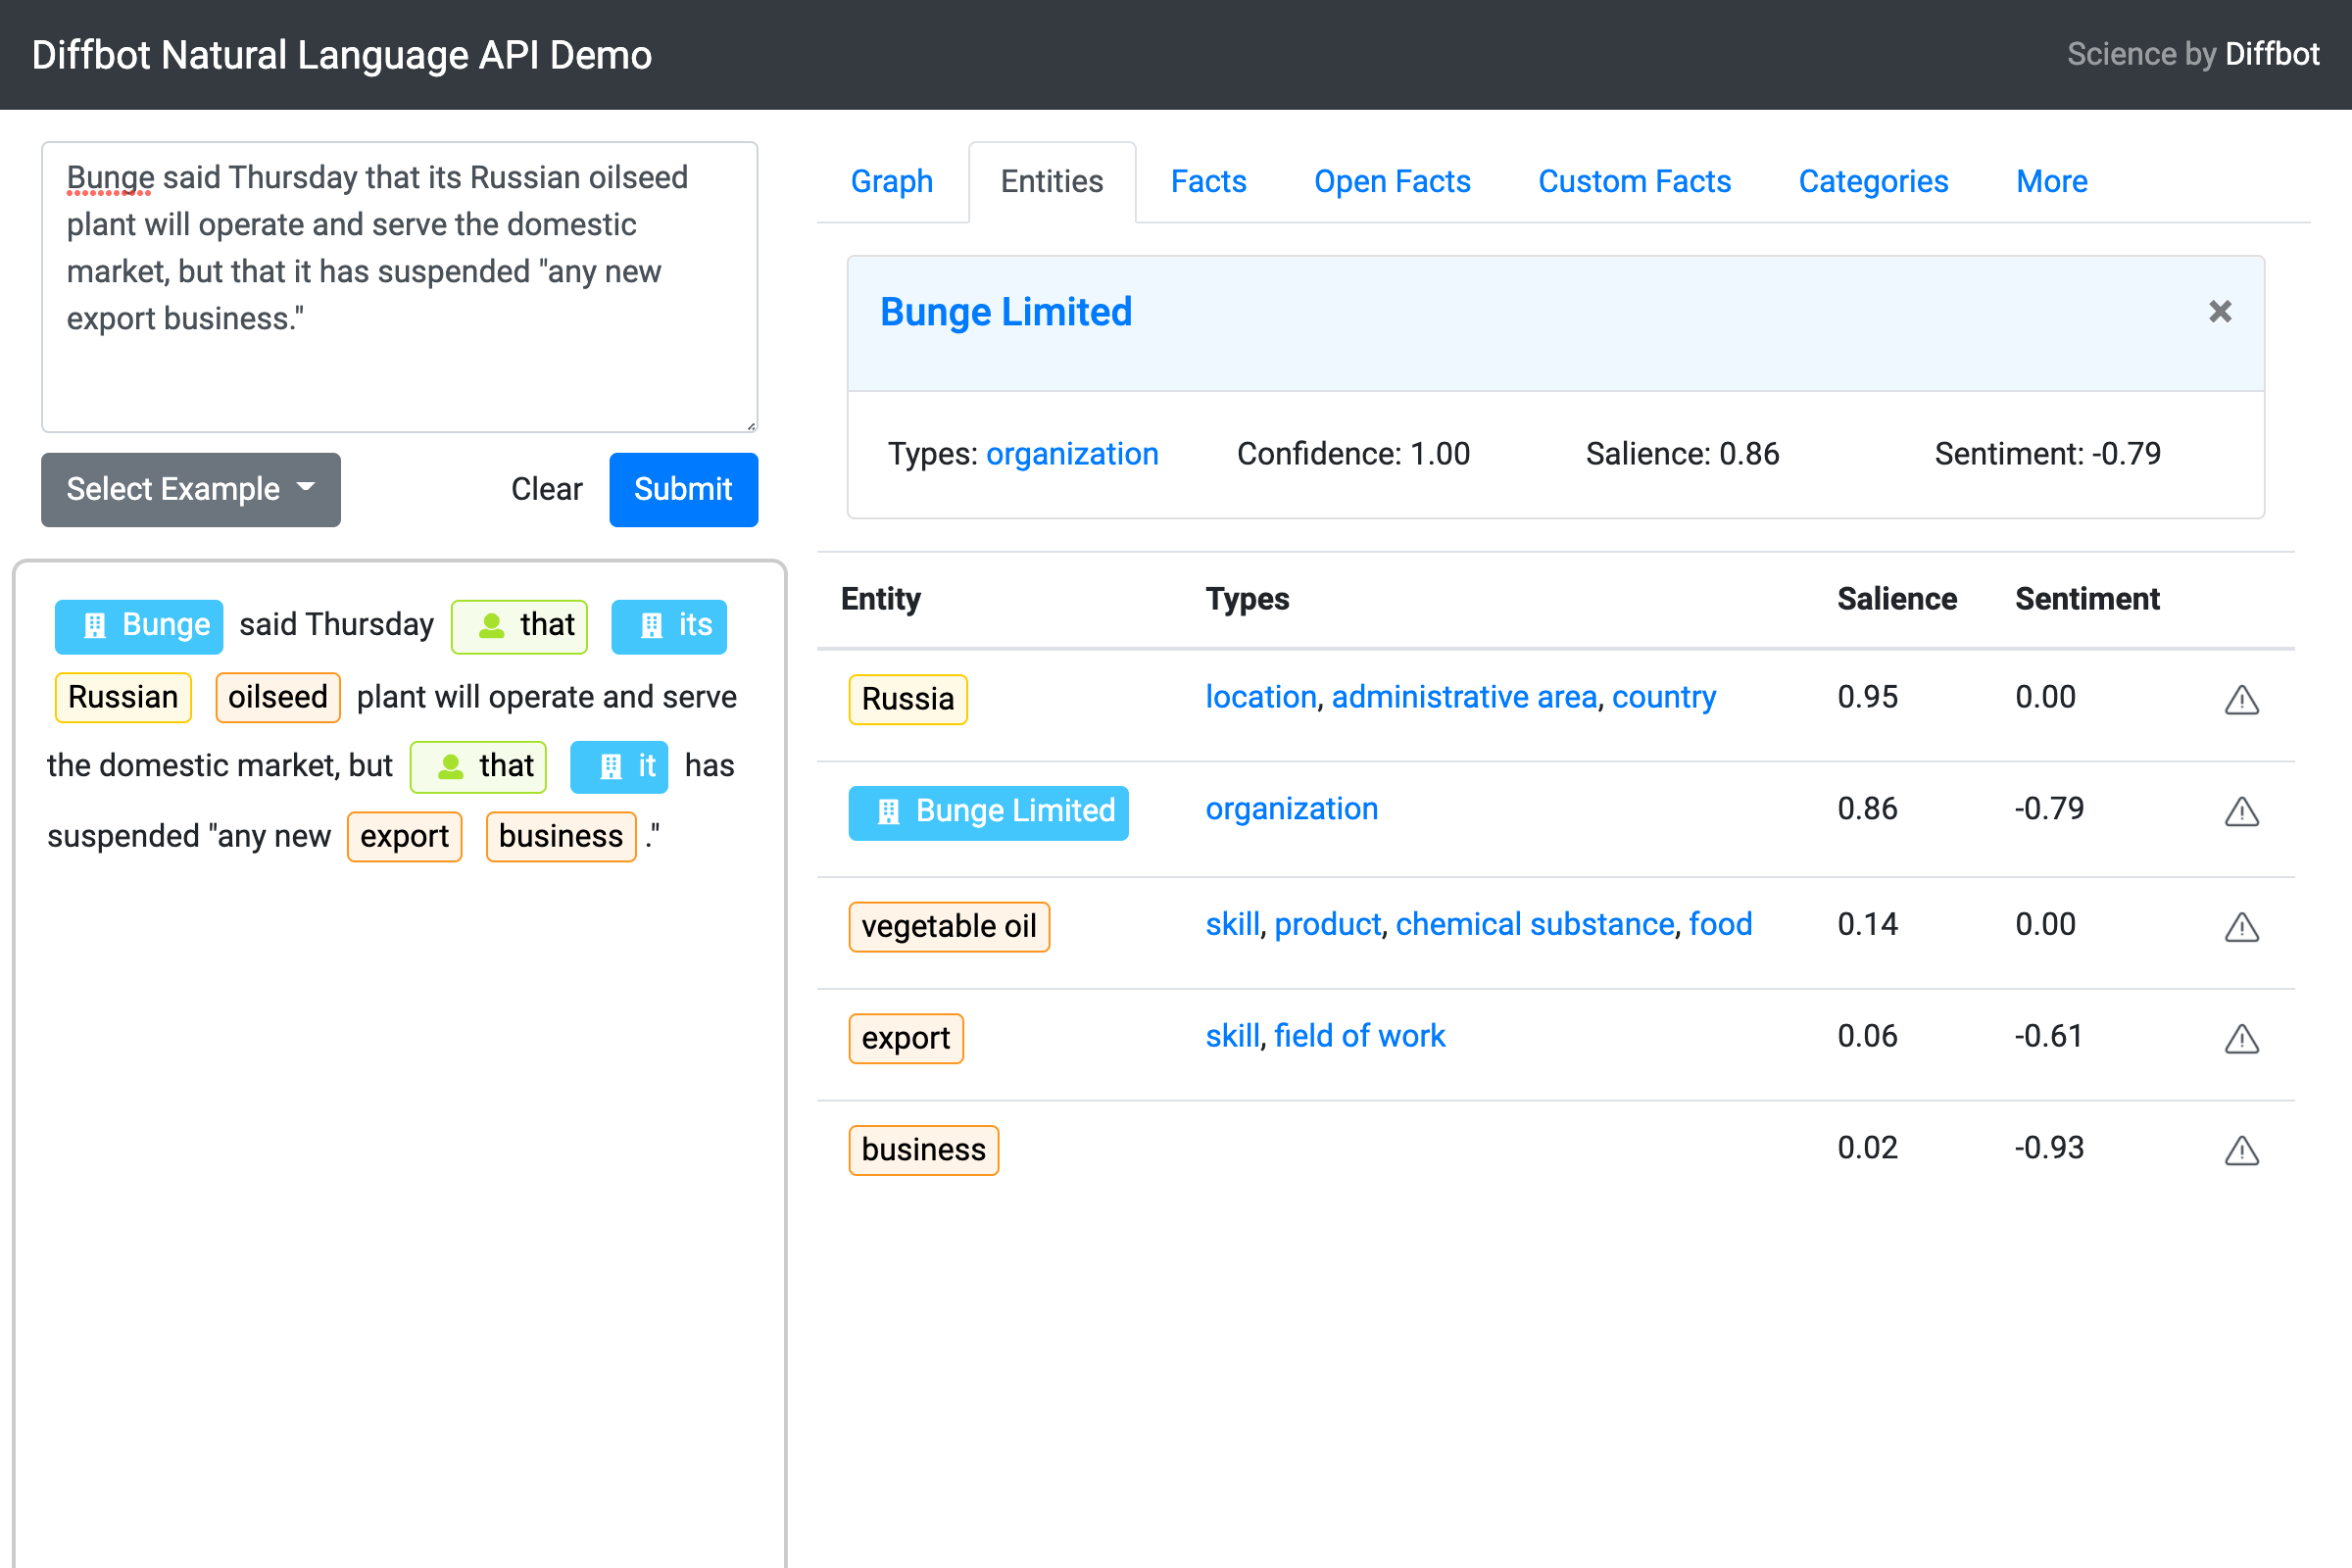Click the warning triangle icon for Bunge Limited
This screenshot has height=1568, width=2352.
coord(2242,808)
